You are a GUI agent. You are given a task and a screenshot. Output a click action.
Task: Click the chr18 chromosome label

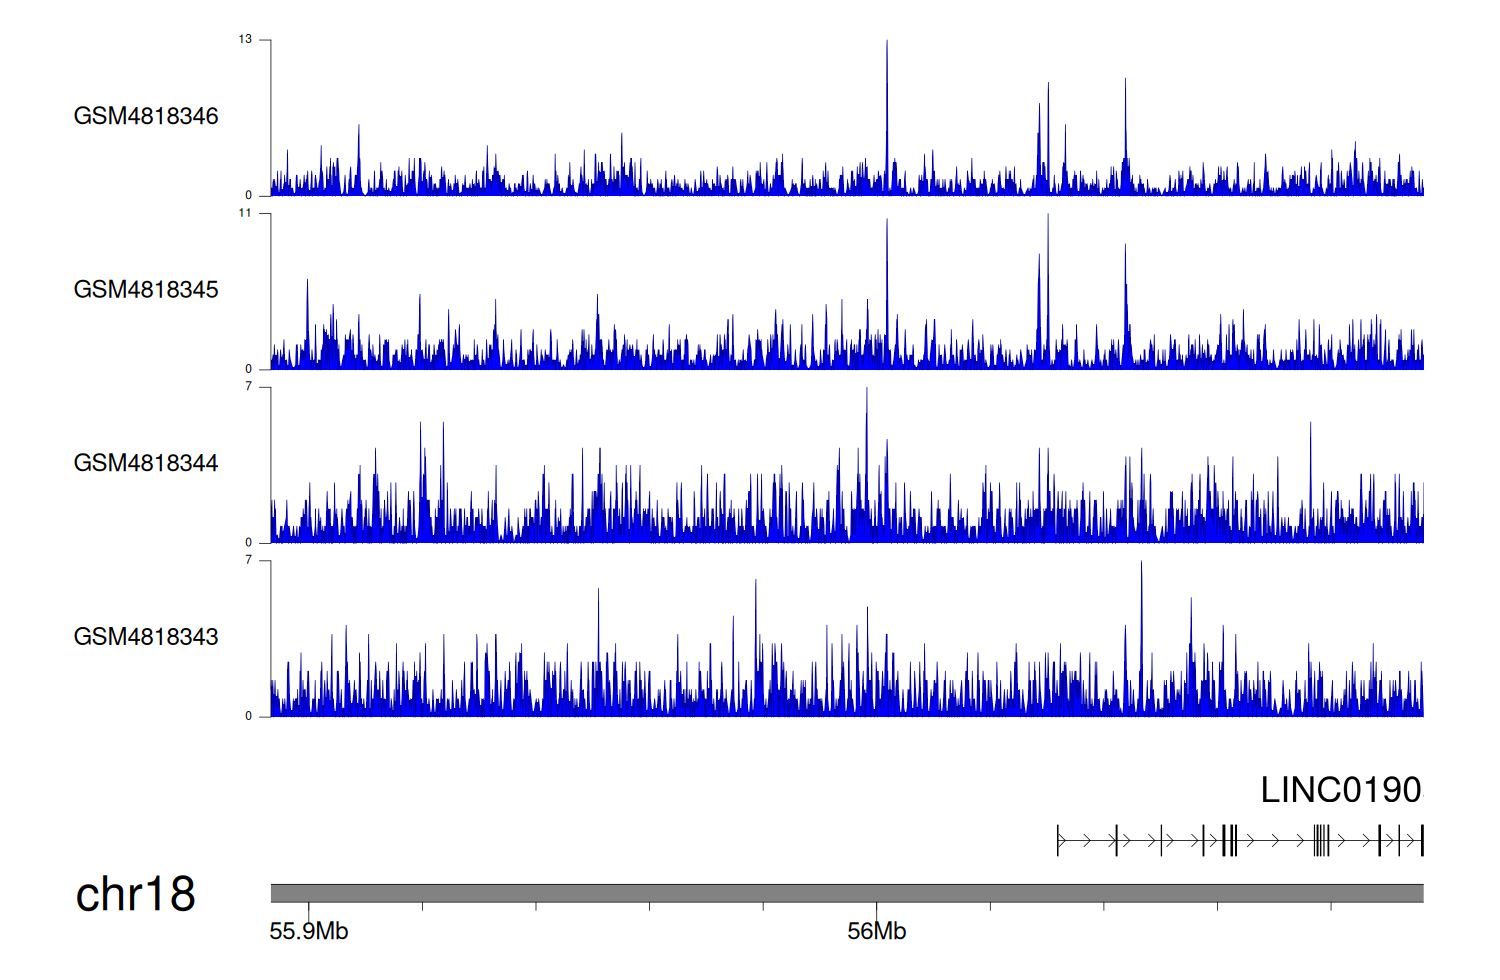click(135, 894)
